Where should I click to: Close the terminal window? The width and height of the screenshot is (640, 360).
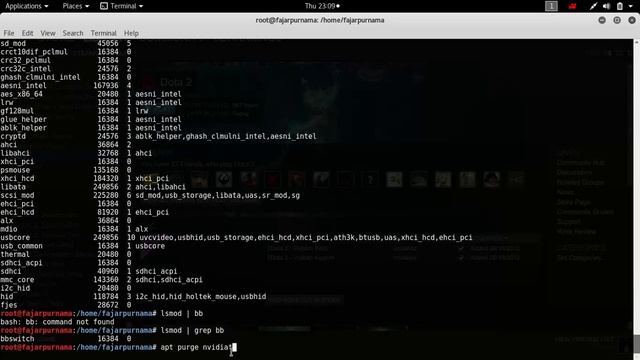coord(632,20)
